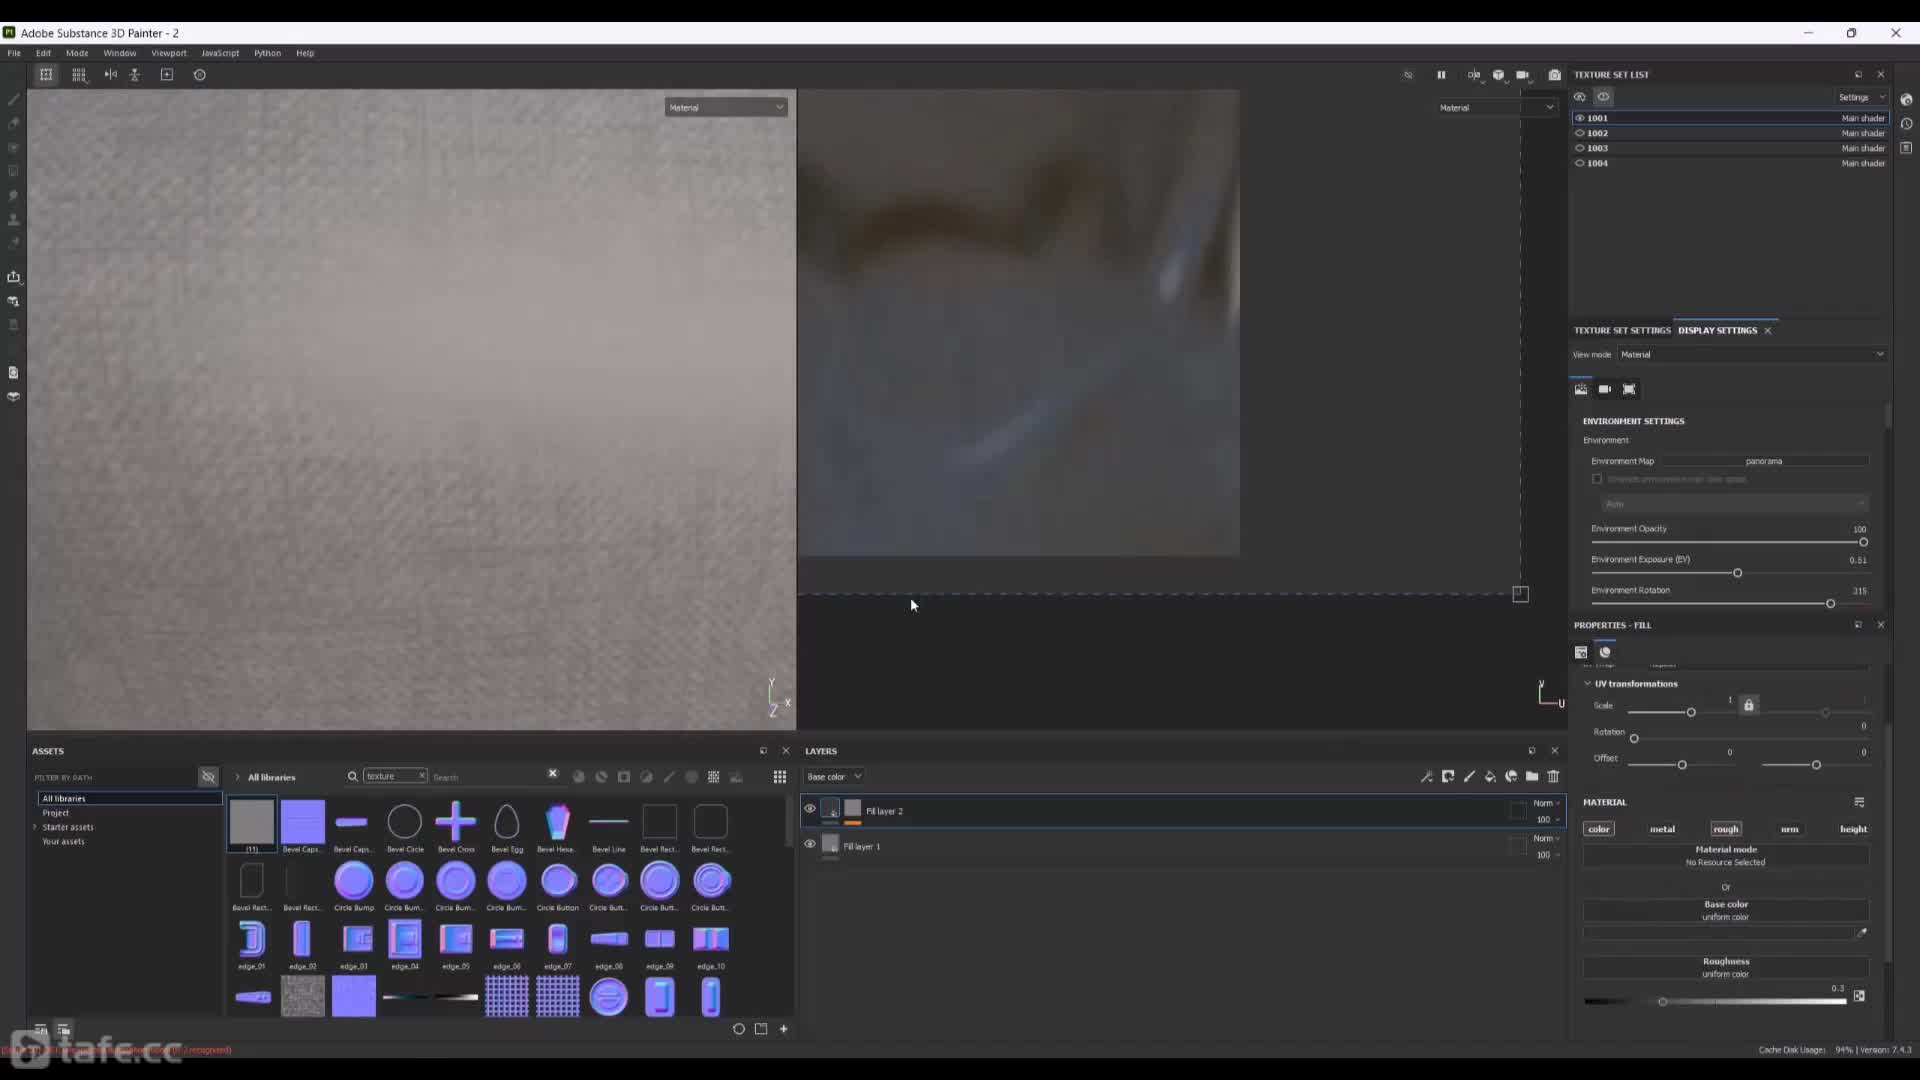
Task: Toggle symmetry icon in the top toolbar
Action: coord(111,75)
